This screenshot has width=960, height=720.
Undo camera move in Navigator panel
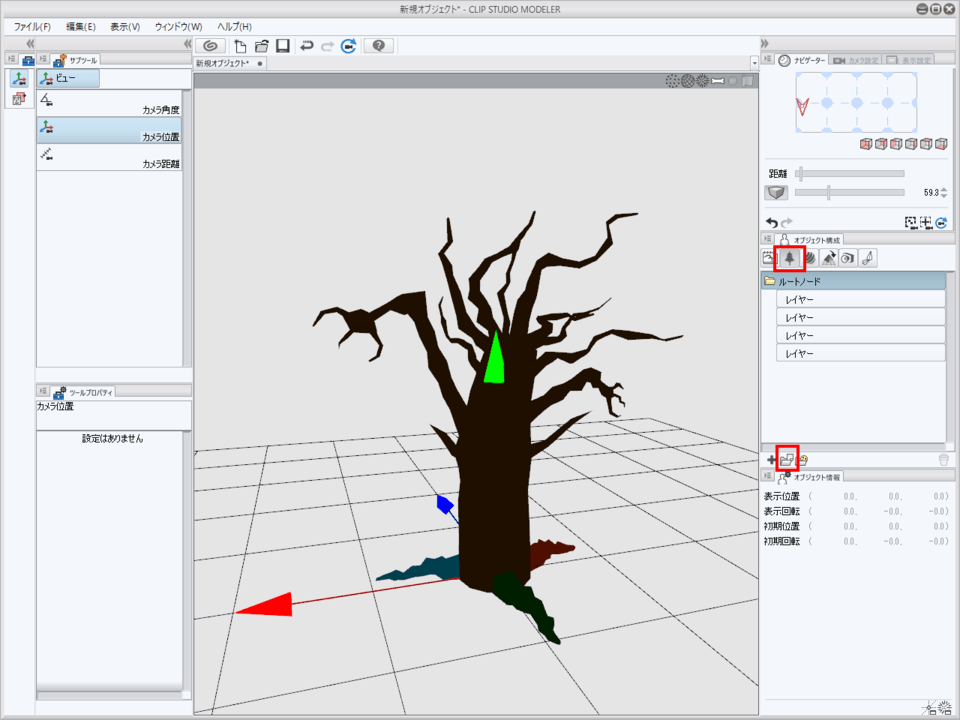[772, 222]
